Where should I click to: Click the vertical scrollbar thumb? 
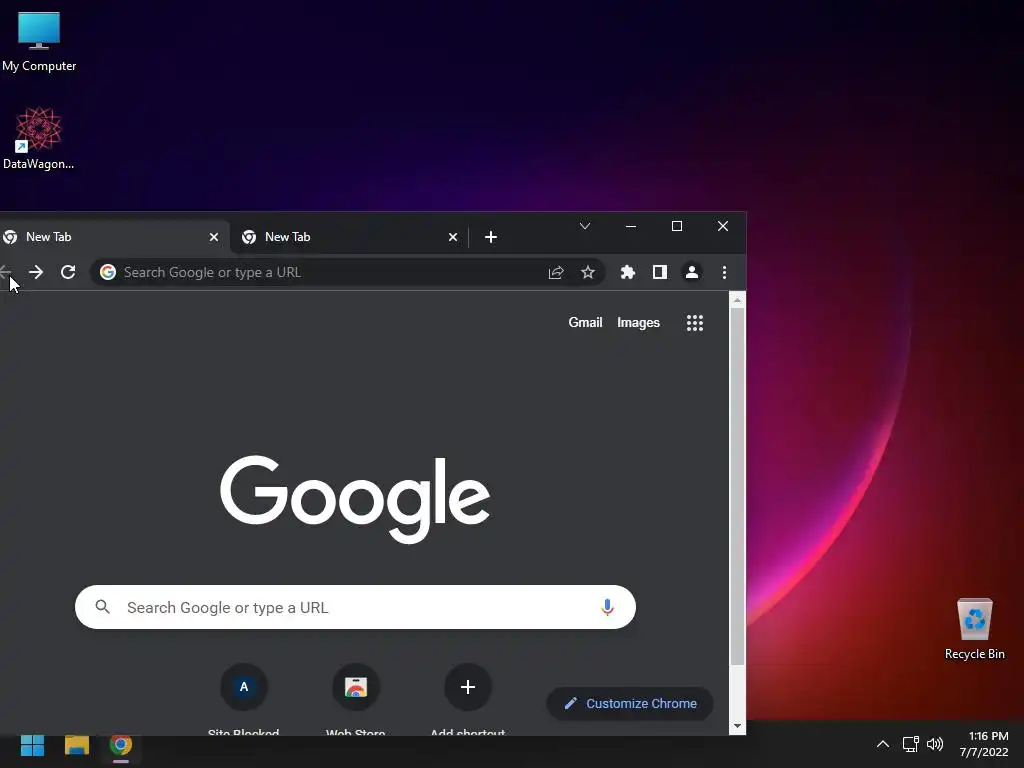point(737,487)
